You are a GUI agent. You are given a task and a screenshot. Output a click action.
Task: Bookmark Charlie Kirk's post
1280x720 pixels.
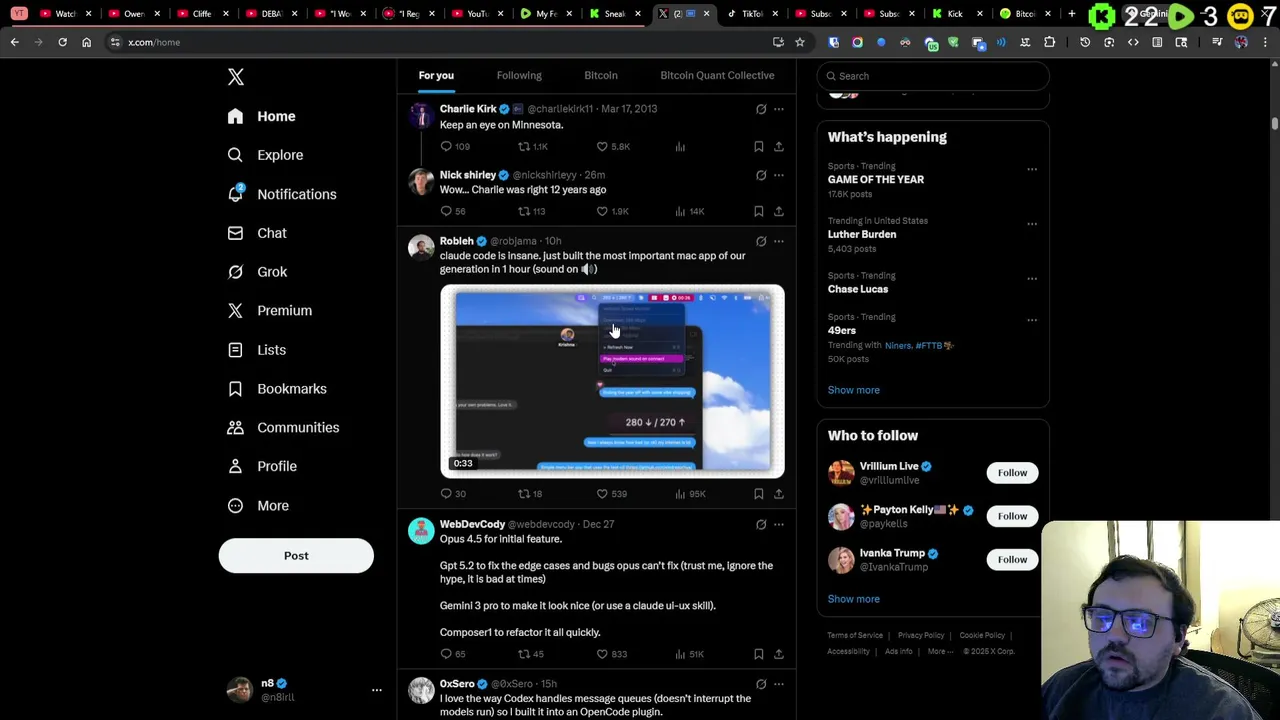pos(759,147)
